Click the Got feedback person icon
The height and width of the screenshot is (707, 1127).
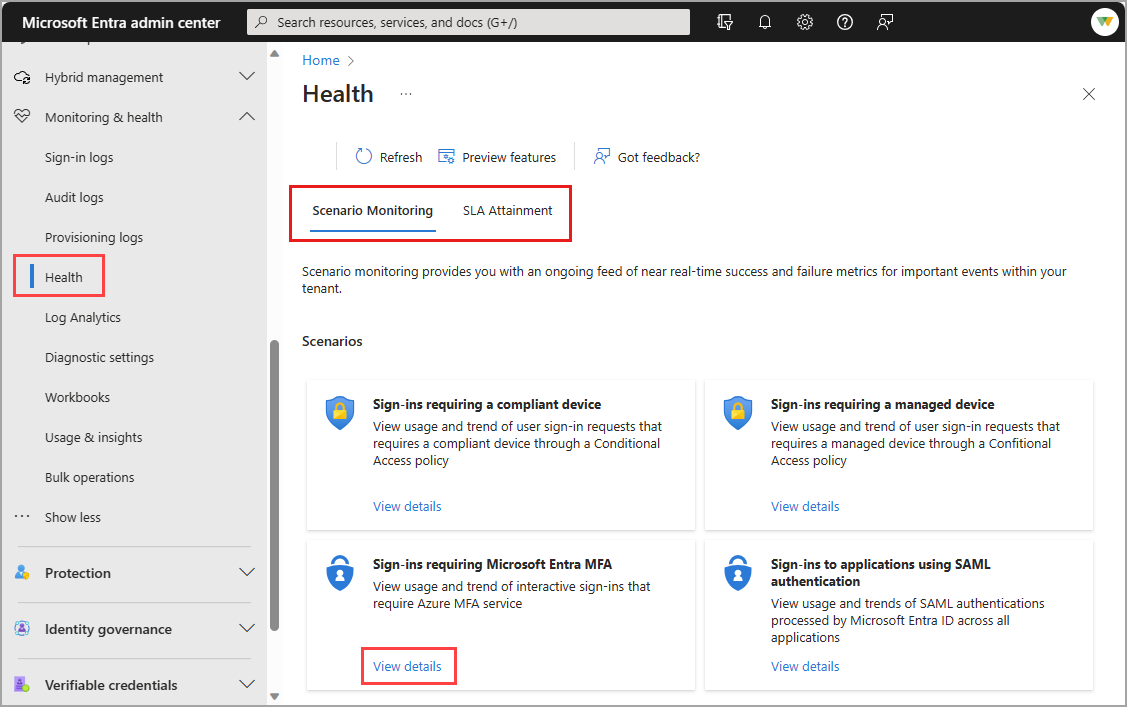(x=602, y=157)
